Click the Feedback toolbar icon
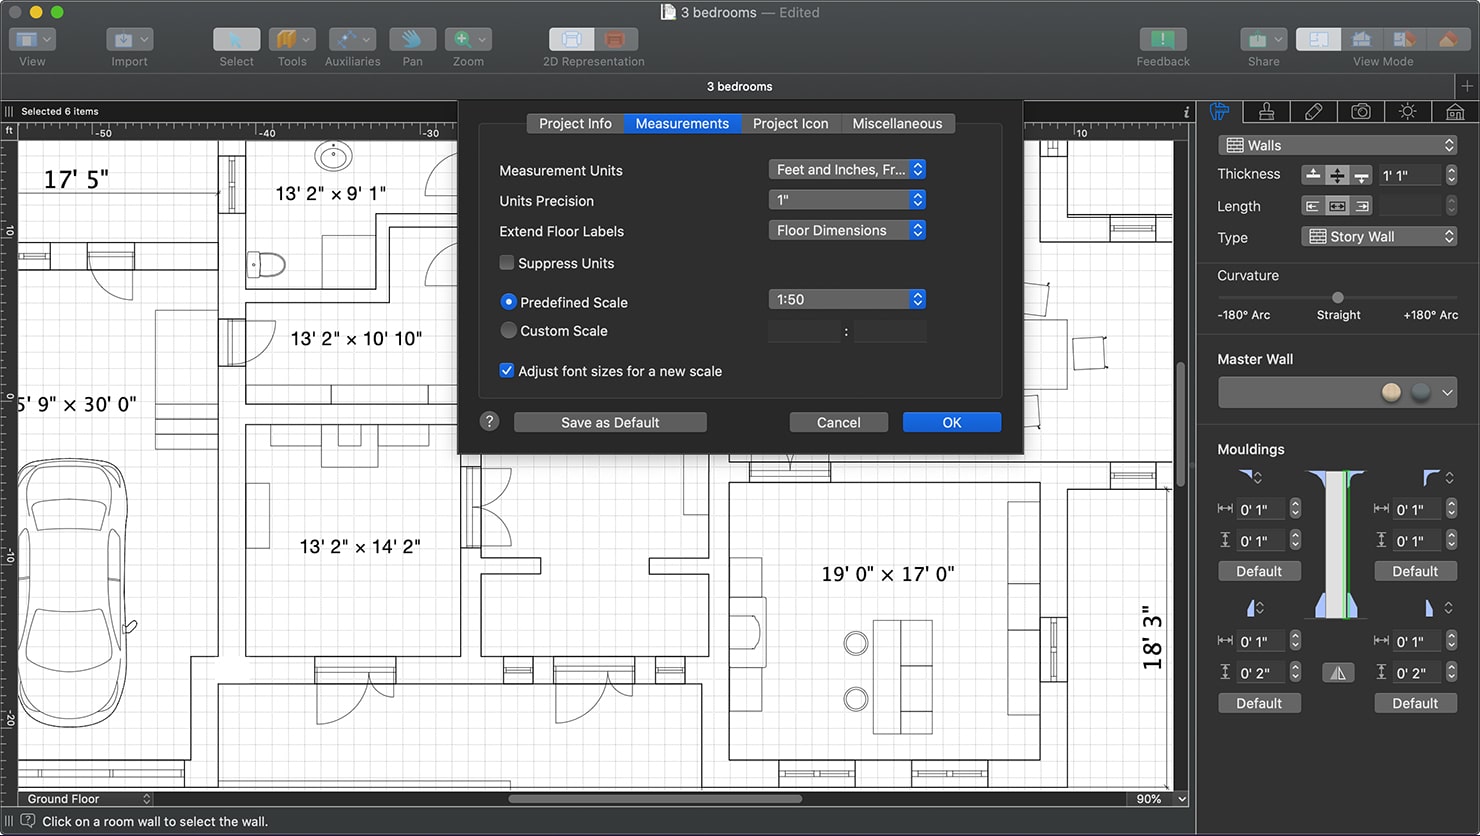The height and width of the screenshot is (836, 1480). tap(1162, 40)
